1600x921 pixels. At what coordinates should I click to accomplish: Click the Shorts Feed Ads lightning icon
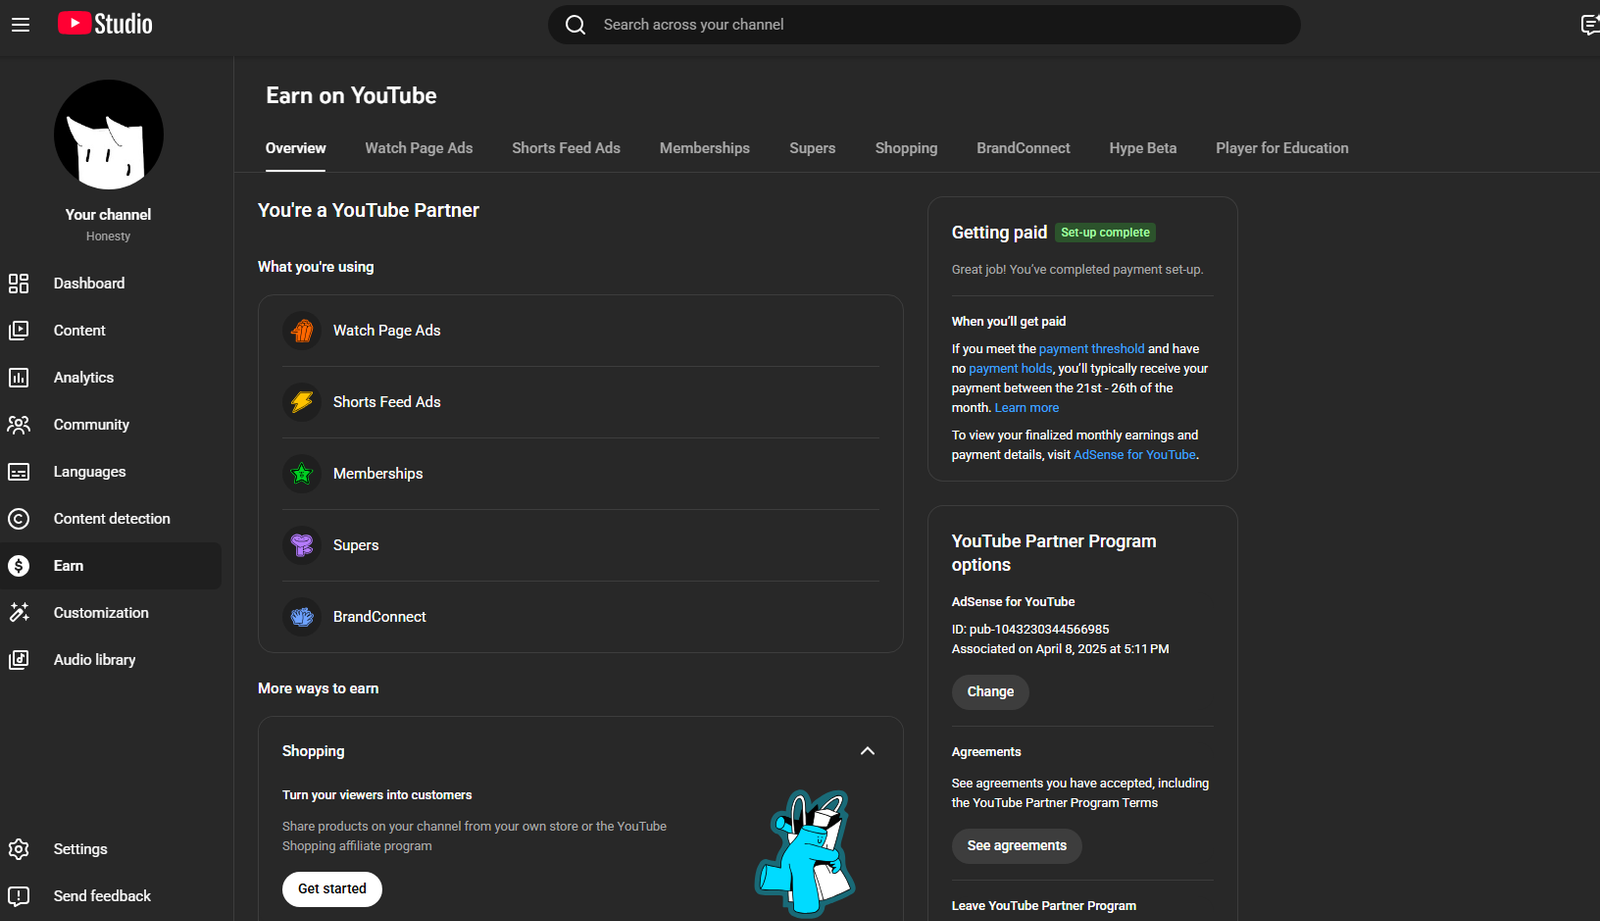tap(302, 402)
